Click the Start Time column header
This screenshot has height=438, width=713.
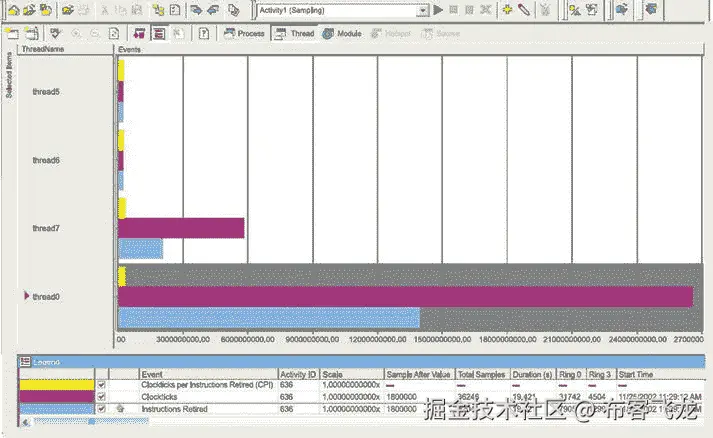[x=660, y=374]
